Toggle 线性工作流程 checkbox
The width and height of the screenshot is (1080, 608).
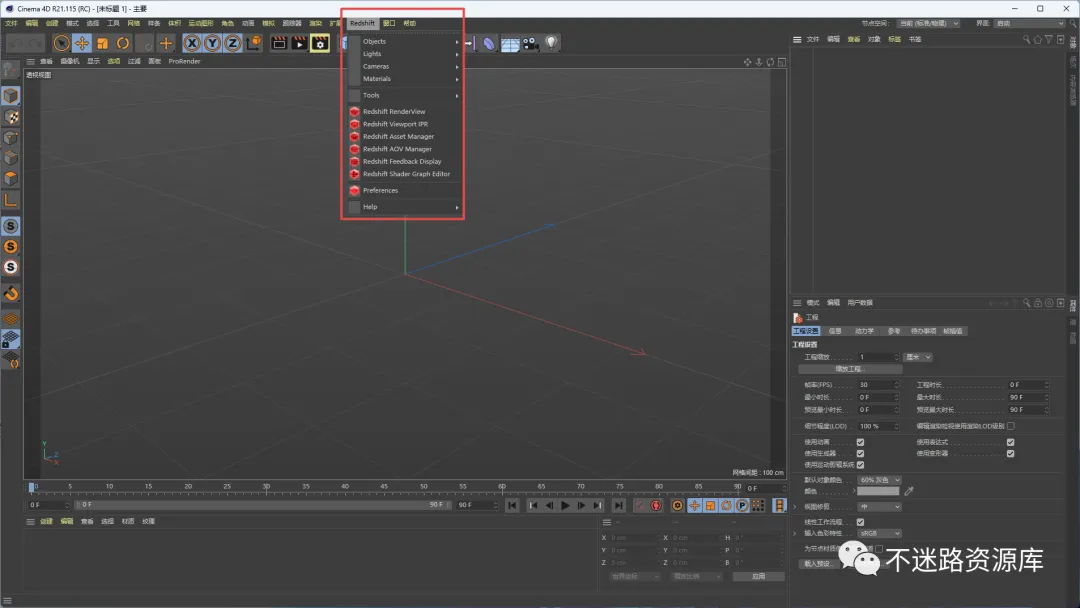(x=860, y=522)
